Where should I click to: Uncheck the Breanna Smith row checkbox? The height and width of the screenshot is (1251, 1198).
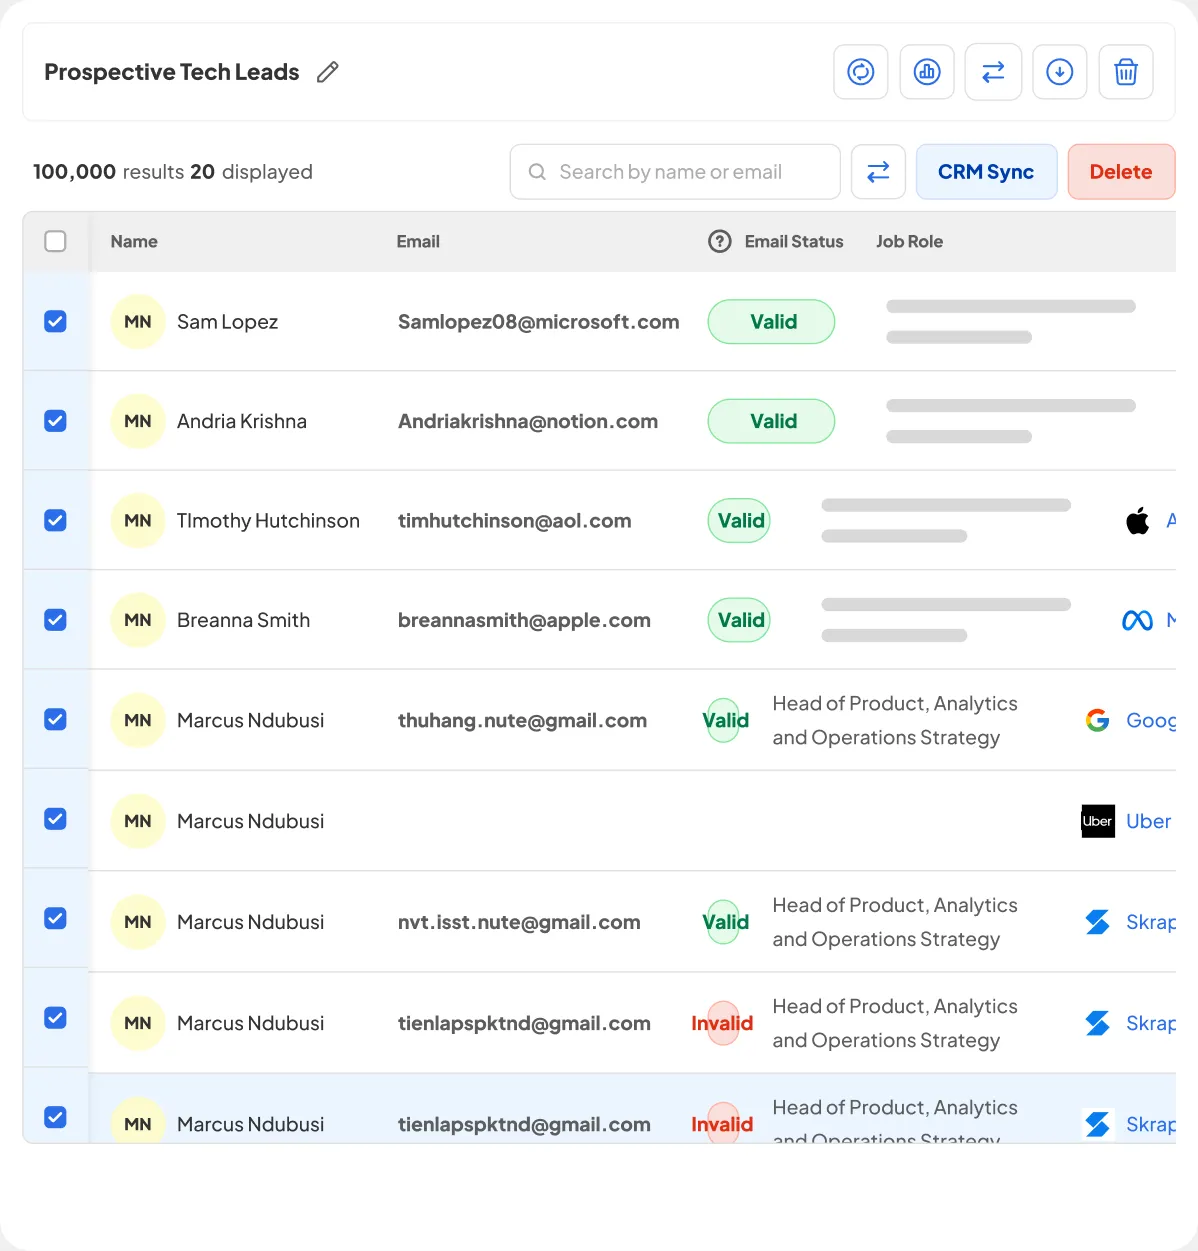[x=56, y=620]
